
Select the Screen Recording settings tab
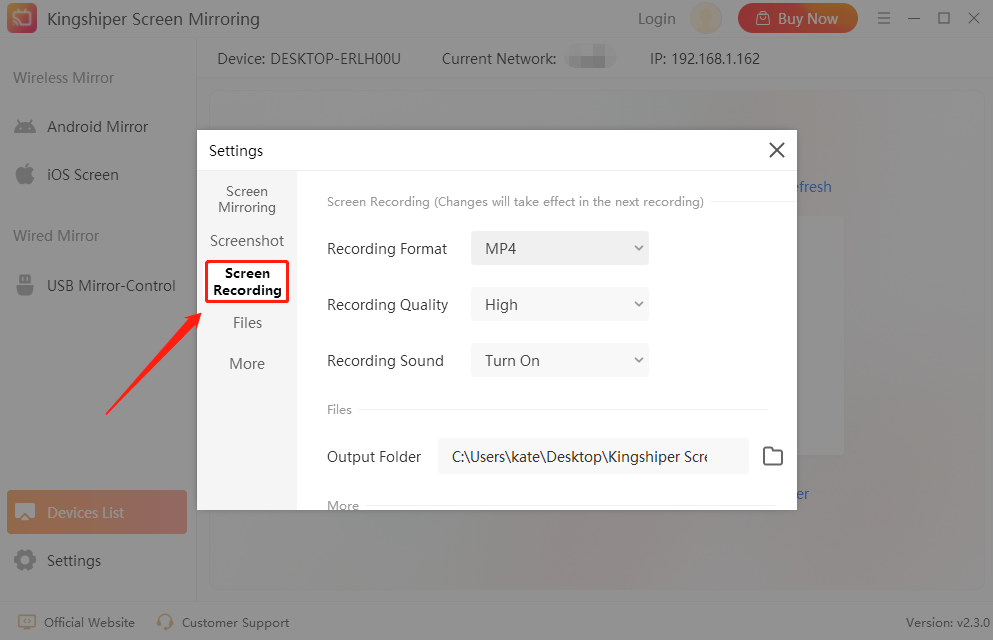point(247,282)
